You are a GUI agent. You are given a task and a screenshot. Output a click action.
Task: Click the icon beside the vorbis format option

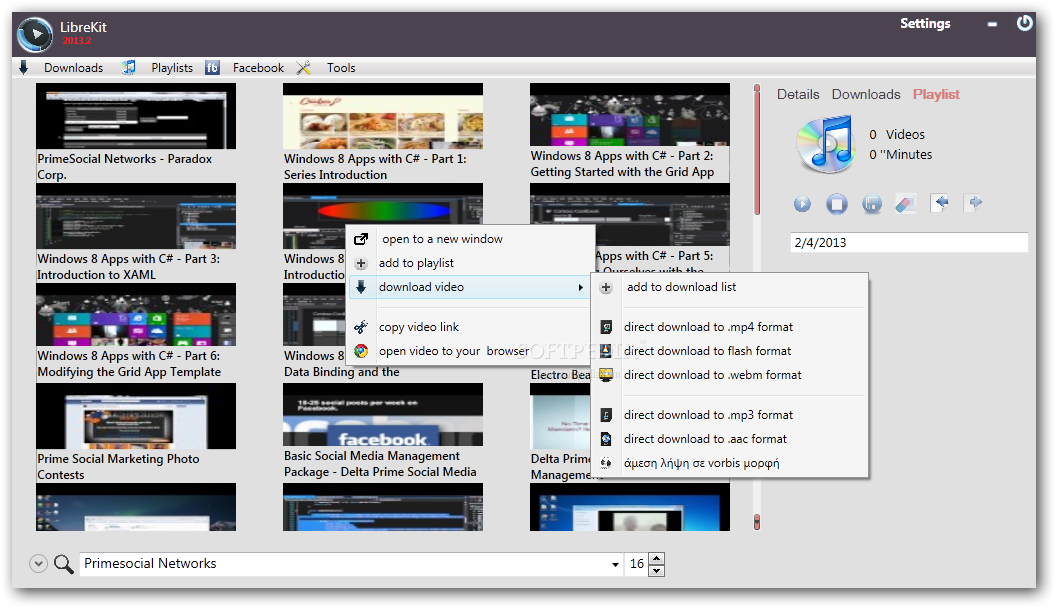coord(606,463)
